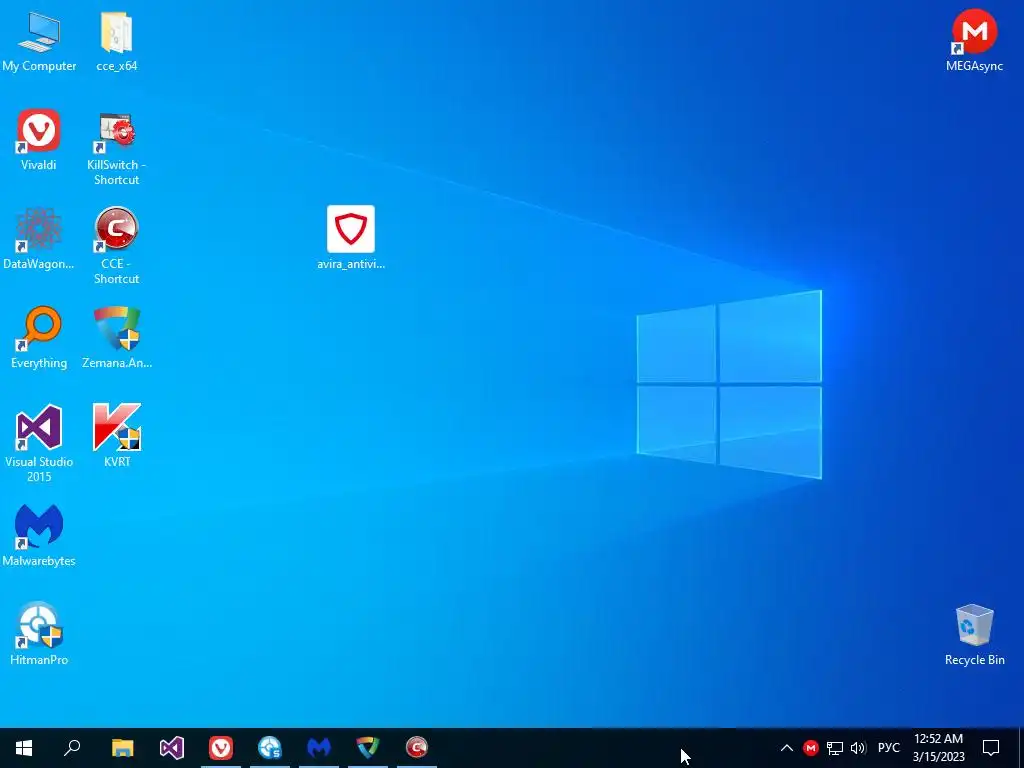Select the Everything search desktop icon
This screenshot has height=768, width=1024.
[39, 338]
